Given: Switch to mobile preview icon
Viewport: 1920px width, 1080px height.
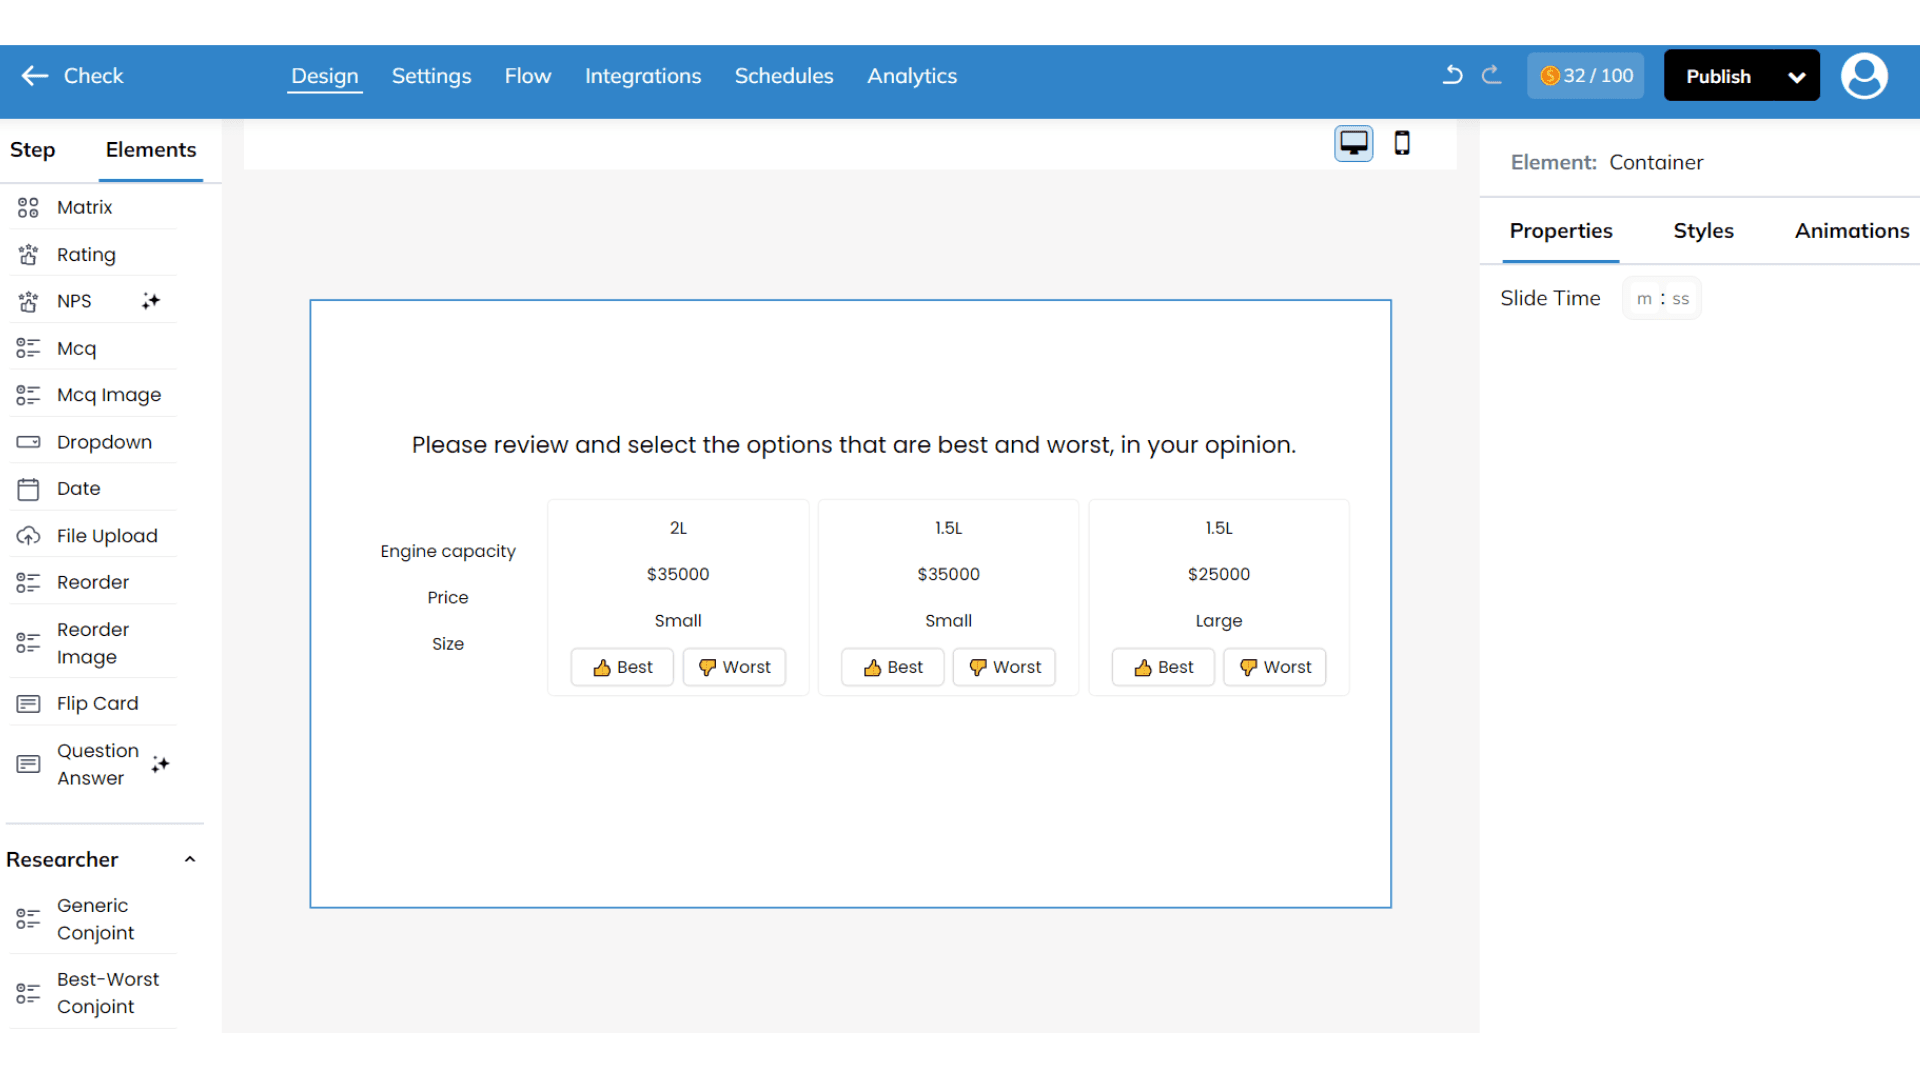Looking at the screenshot, I should (x=1402, y=143).
